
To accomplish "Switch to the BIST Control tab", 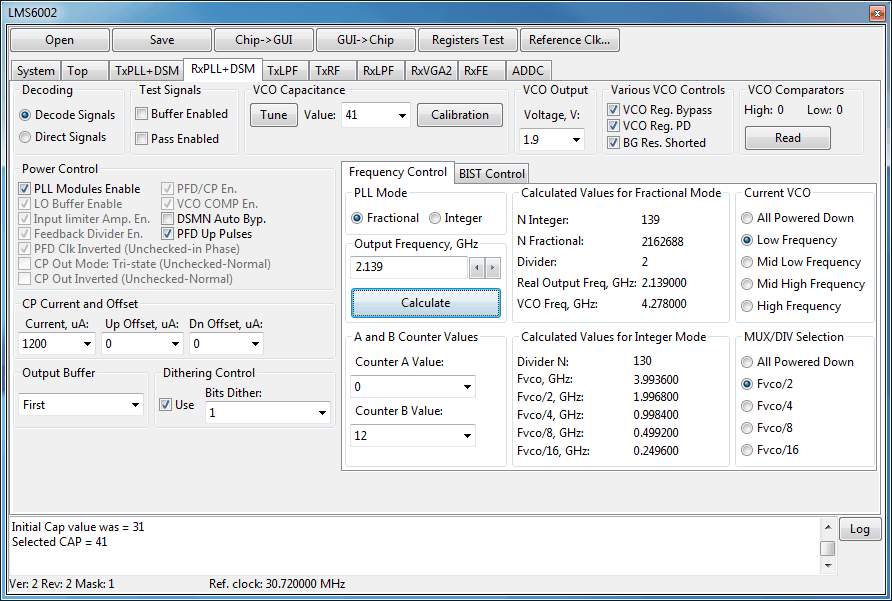I will pyautogui.click(x=491, y=174).
